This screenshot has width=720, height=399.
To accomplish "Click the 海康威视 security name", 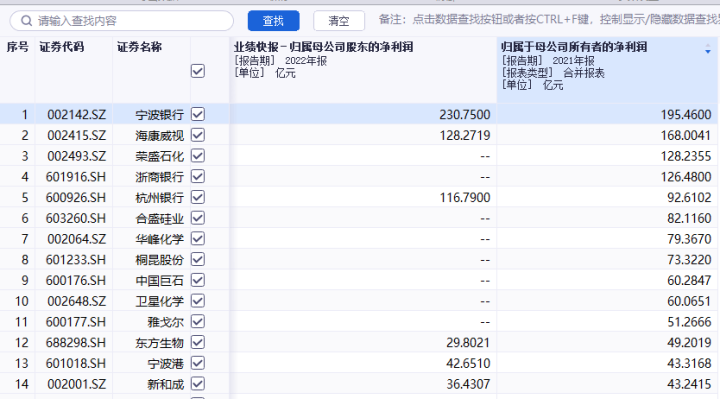I will point(160,135).
